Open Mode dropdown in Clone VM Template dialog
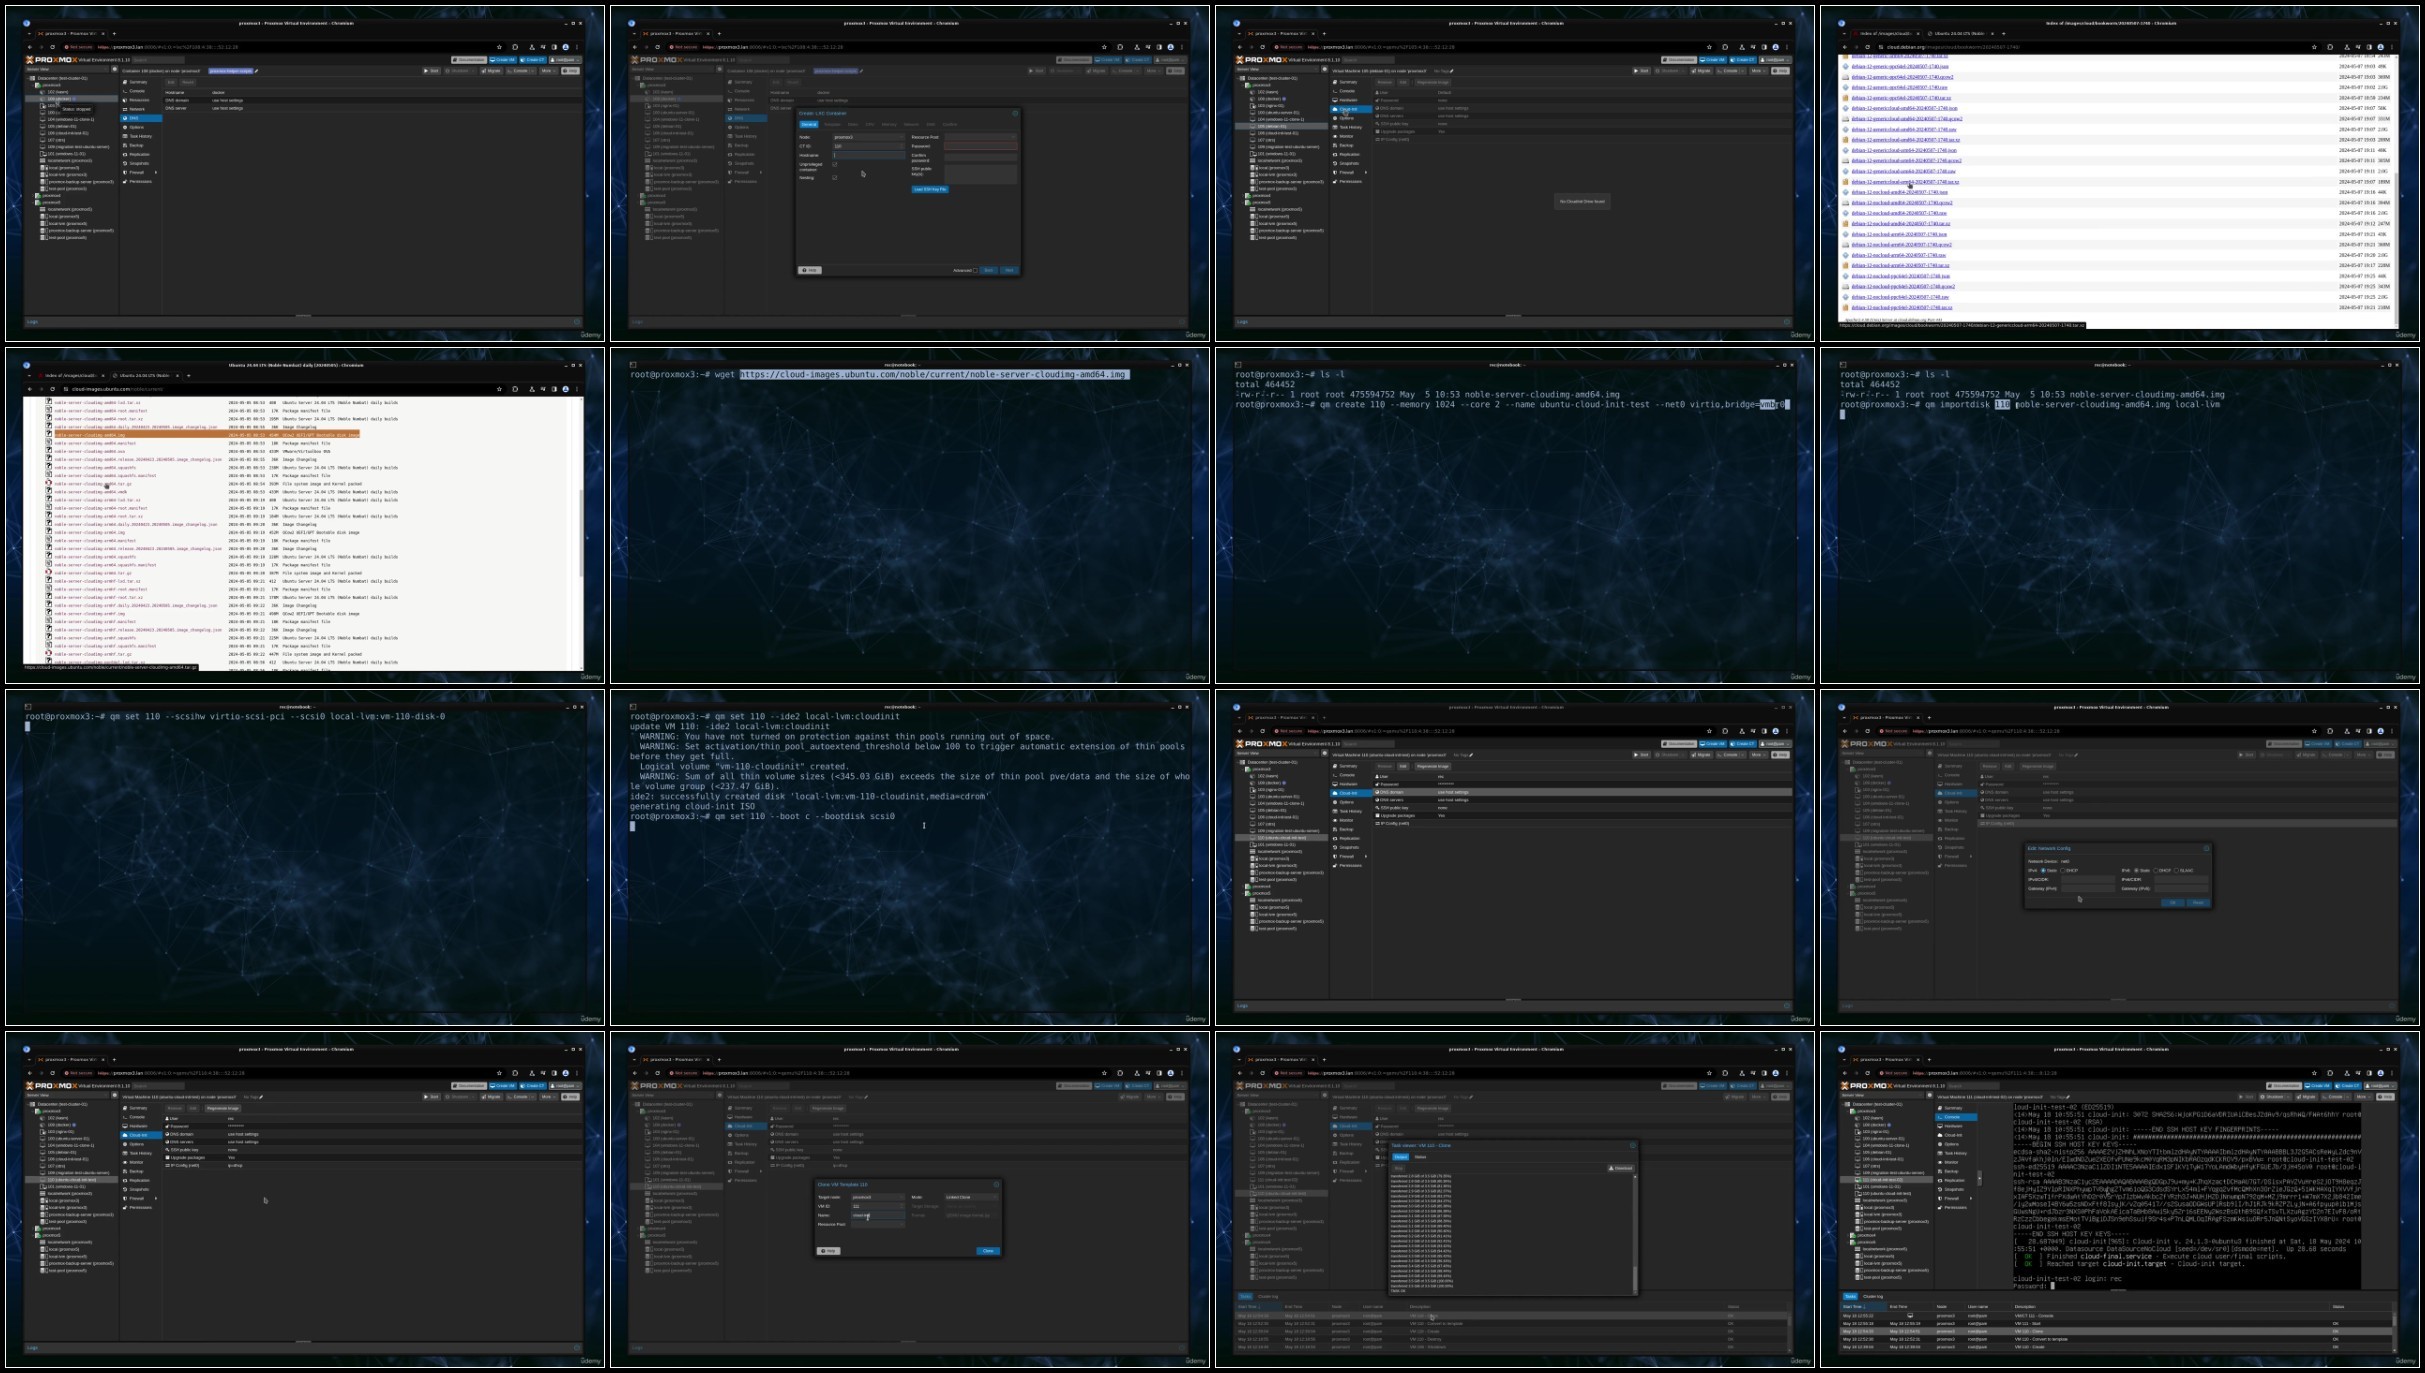The height and width of the screenshot is (1373, 2425). [972, 1197]
